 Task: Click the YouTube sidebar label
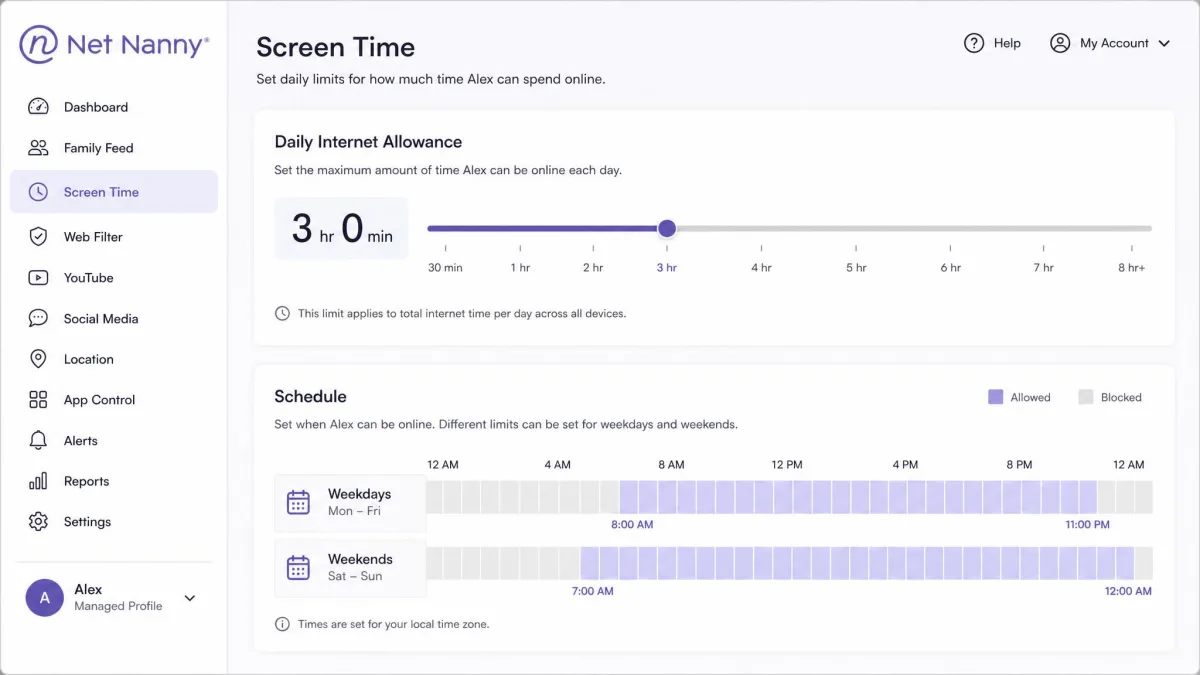coord(89,278)
